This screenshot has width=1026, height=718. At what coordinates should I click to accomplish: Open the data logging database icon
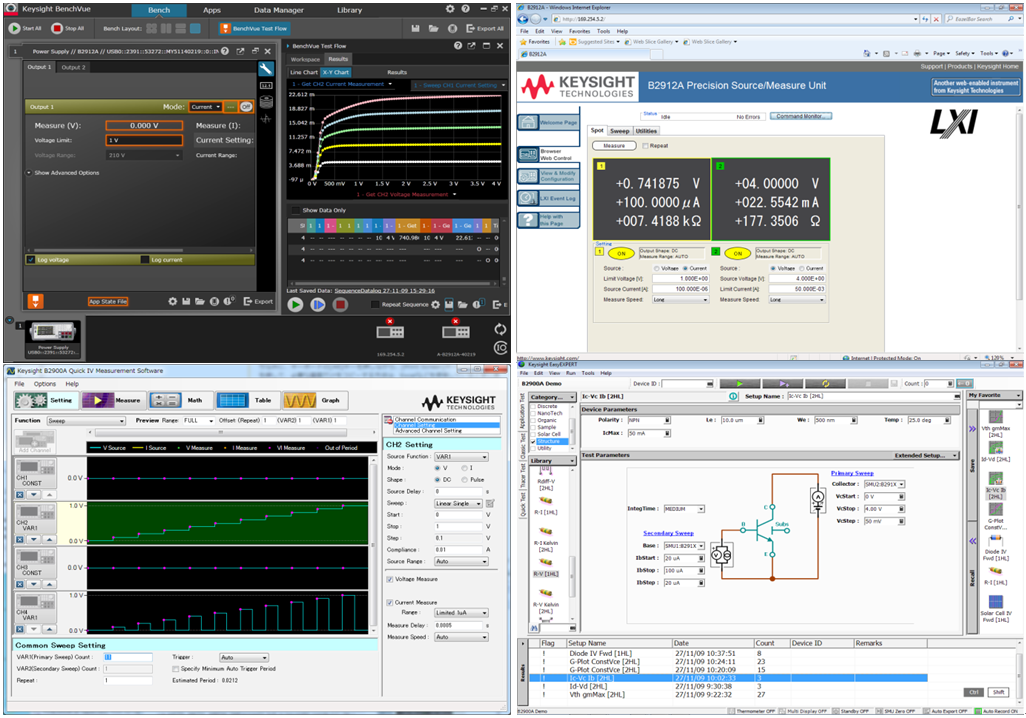pos(266,101)
